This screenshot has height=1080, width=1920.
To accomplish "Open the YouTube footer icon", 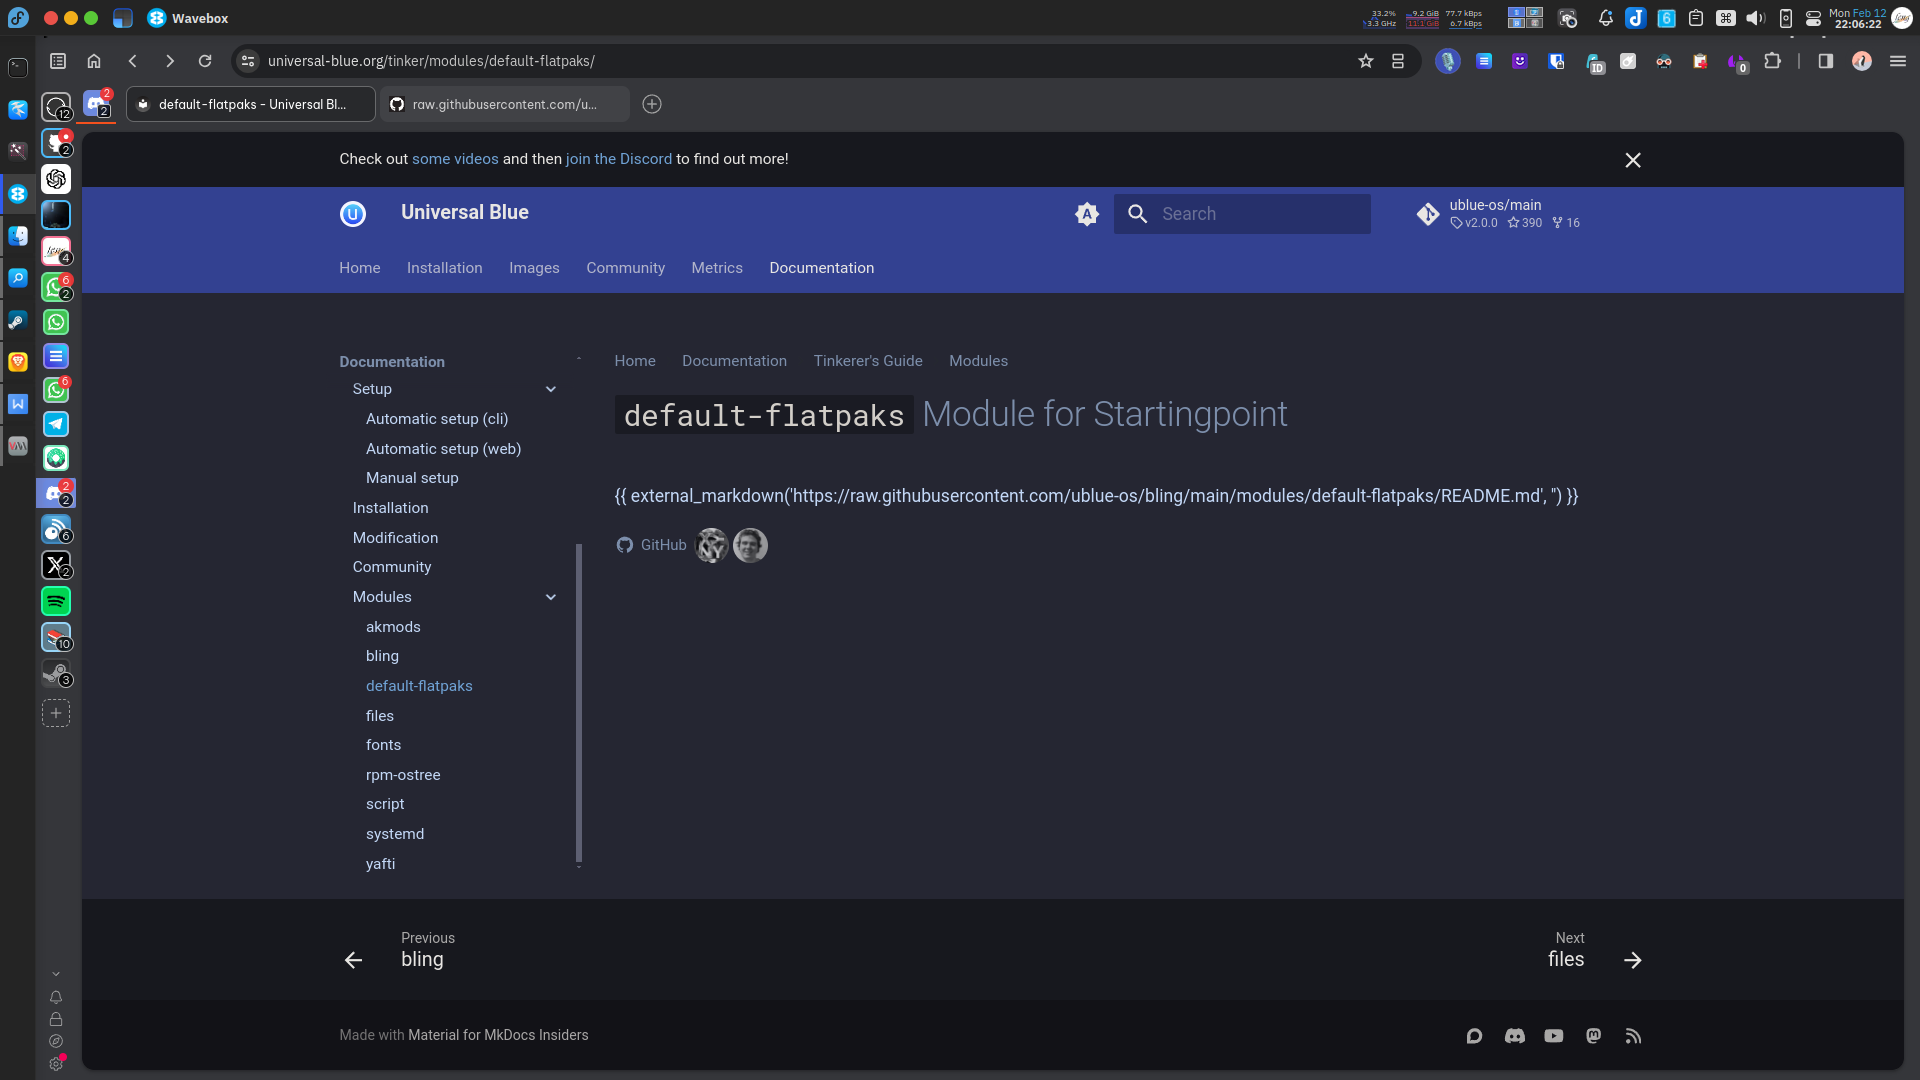I will [x=1553, y=1036].
